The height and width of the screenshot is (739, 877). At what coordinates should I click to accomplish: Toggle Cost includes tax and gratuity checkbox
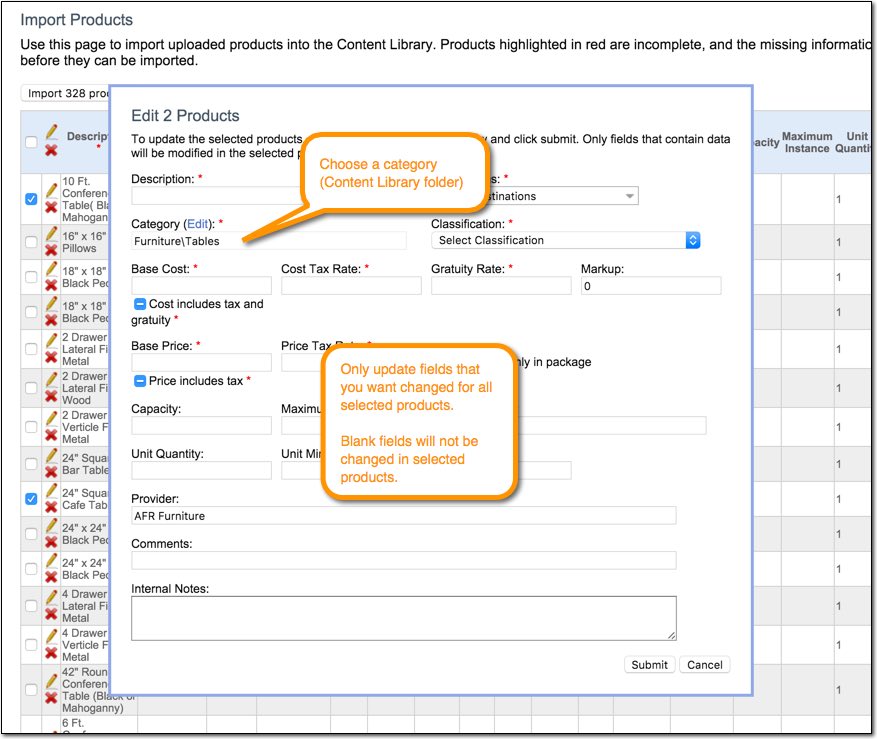140,304
